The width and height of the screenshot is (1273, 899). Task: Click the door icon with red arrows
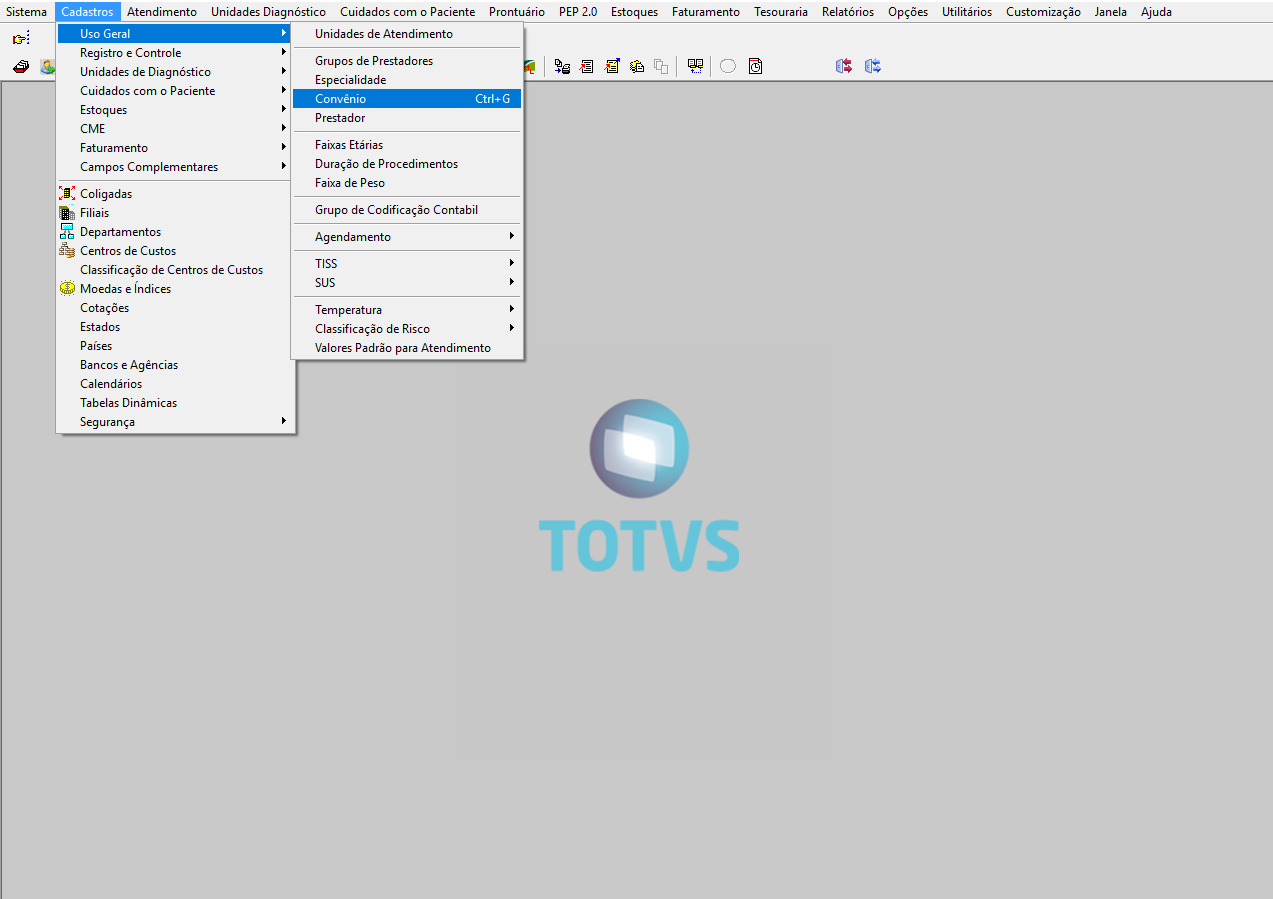point(844,66)
